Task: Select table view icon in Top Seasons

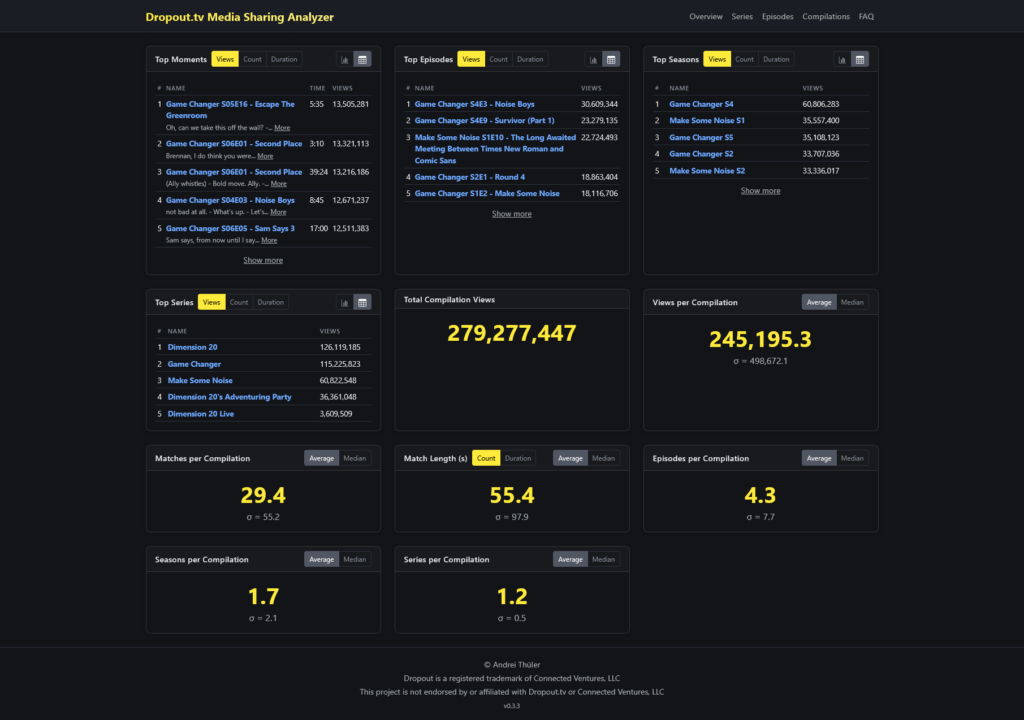Action: point(860,60)
